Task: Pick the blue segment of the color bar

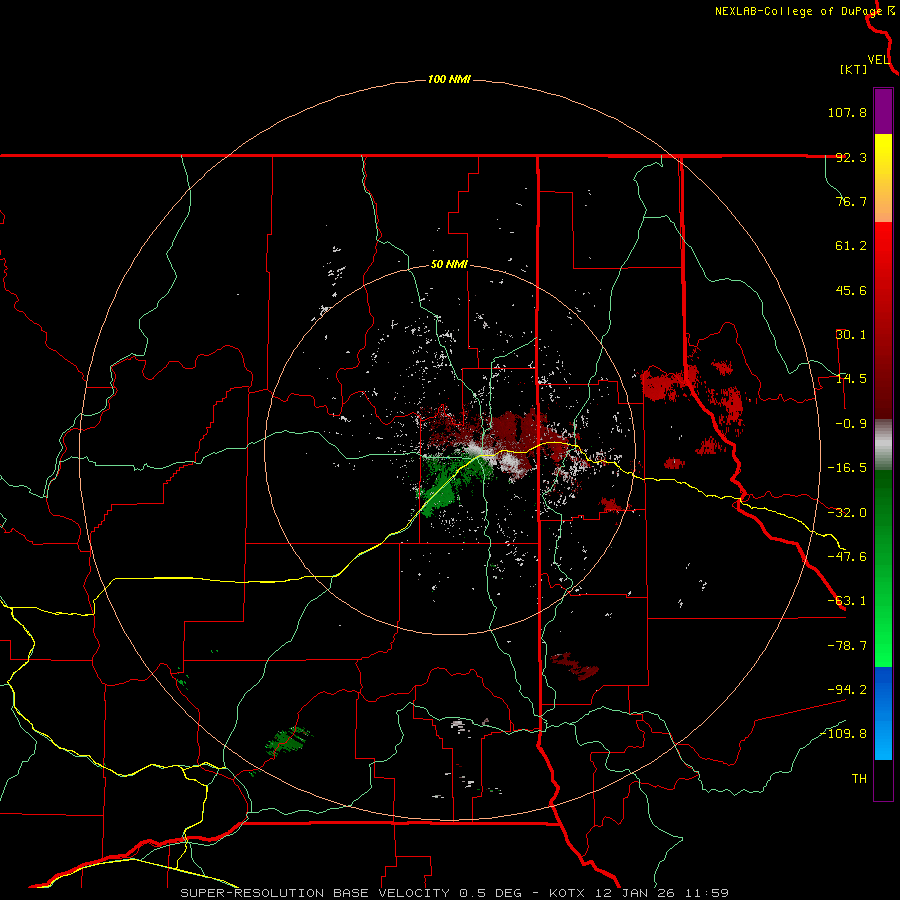Action: tap(883, 713)
